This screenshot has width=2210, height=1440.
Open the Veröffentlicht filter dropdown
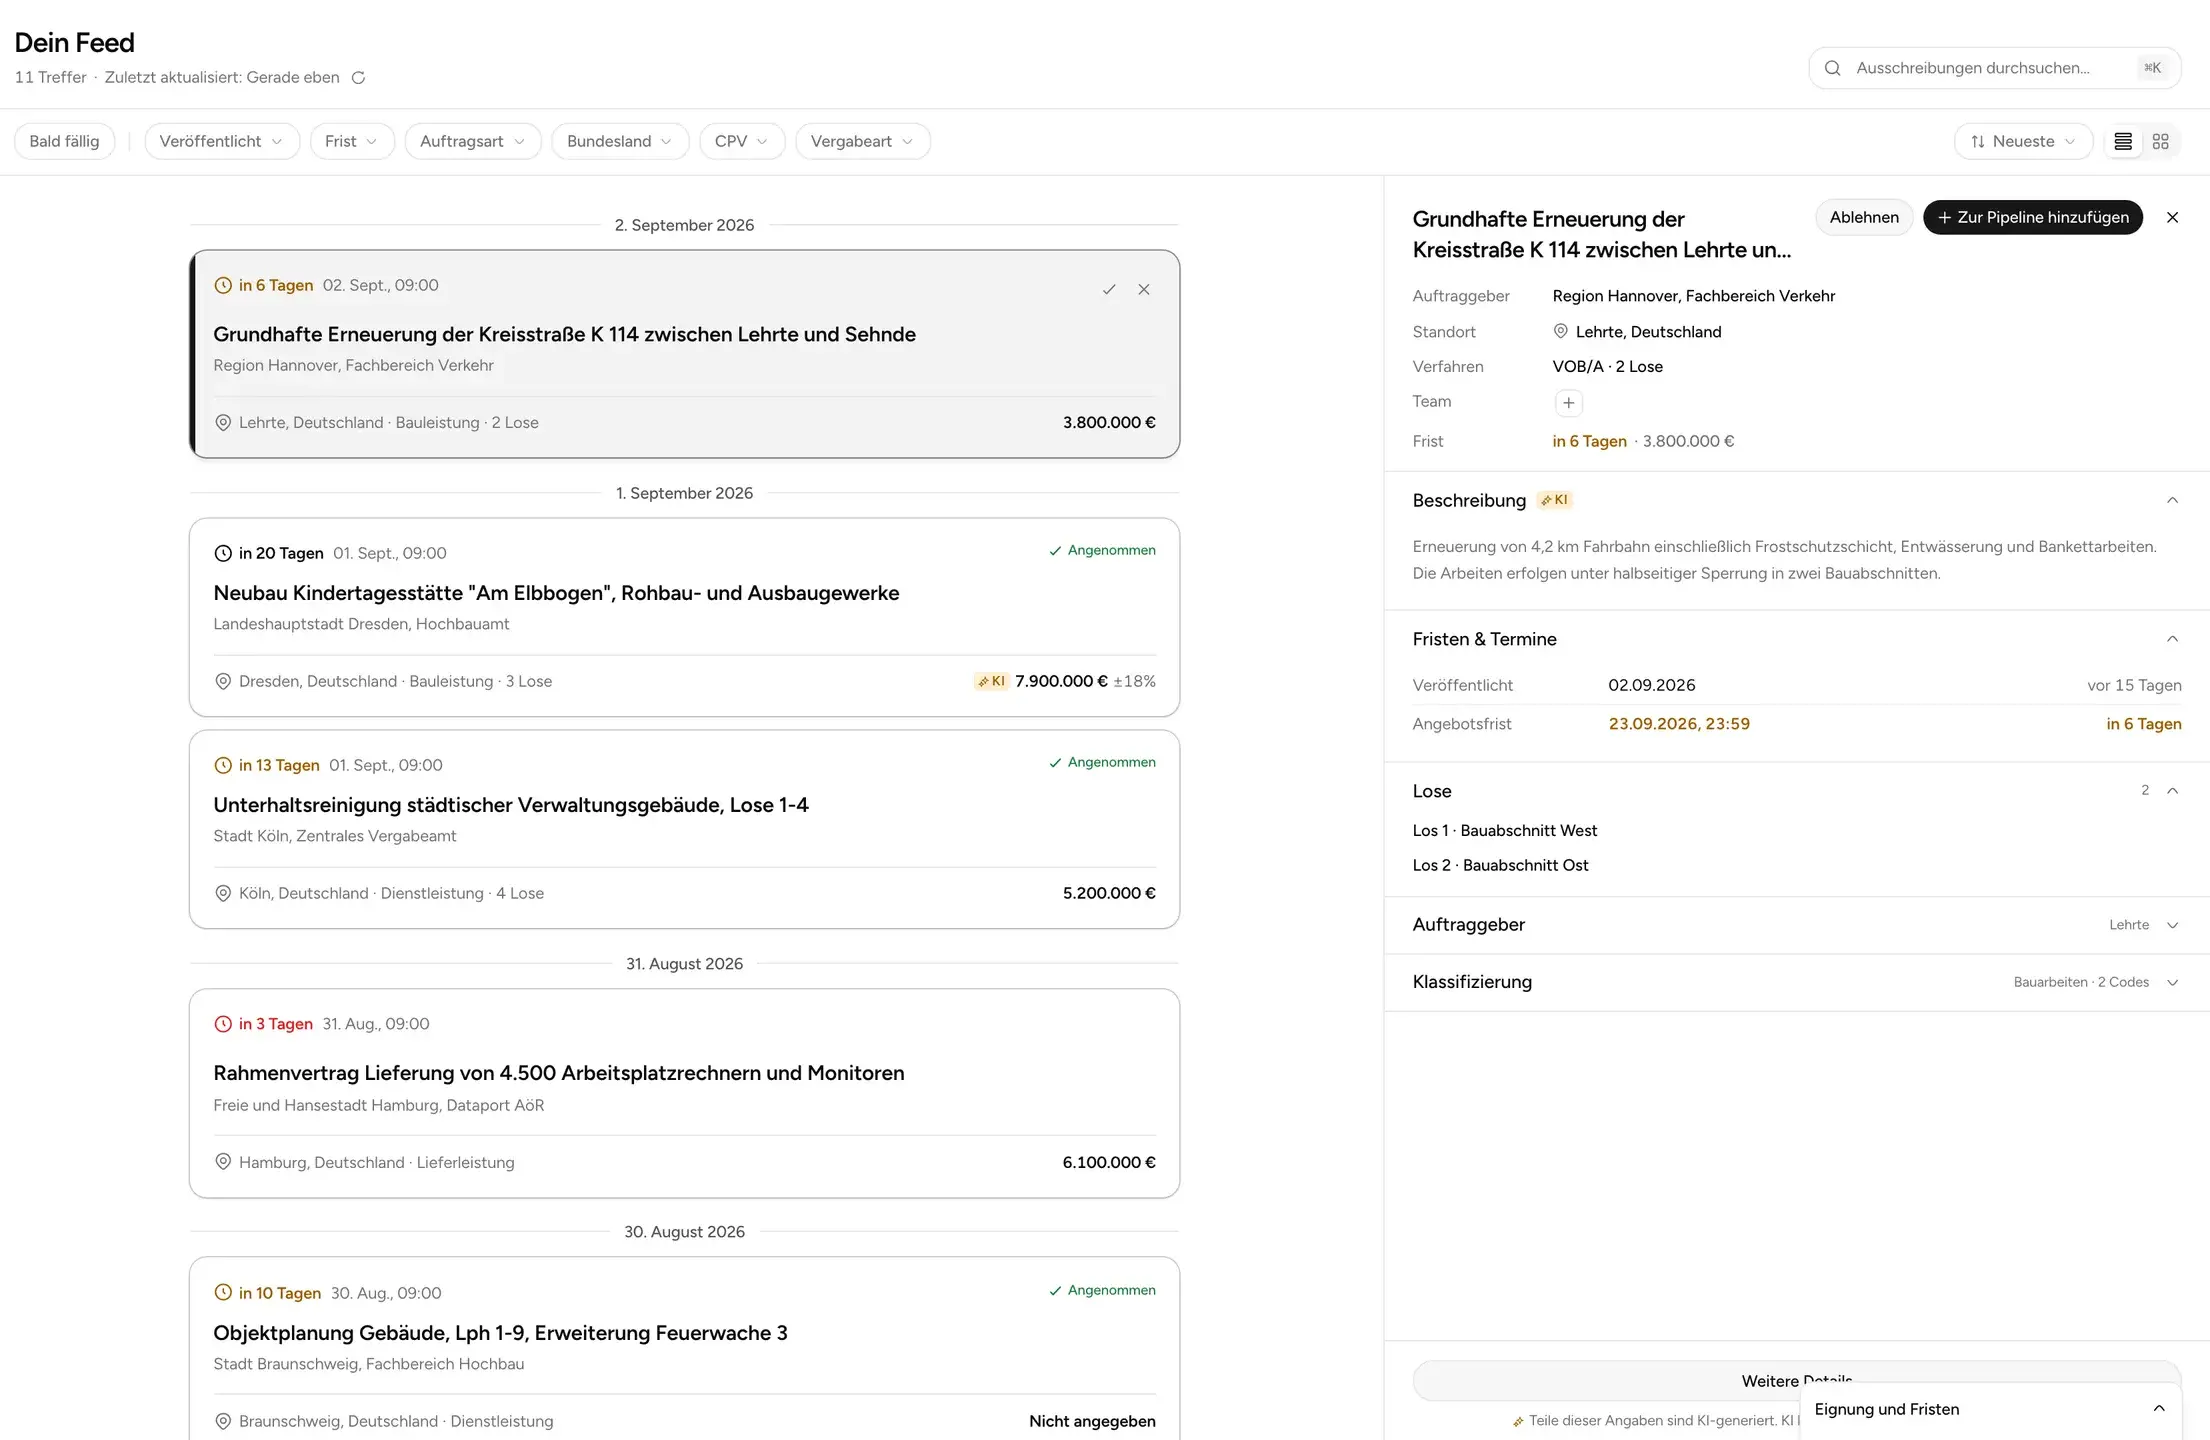click(222, 142)
